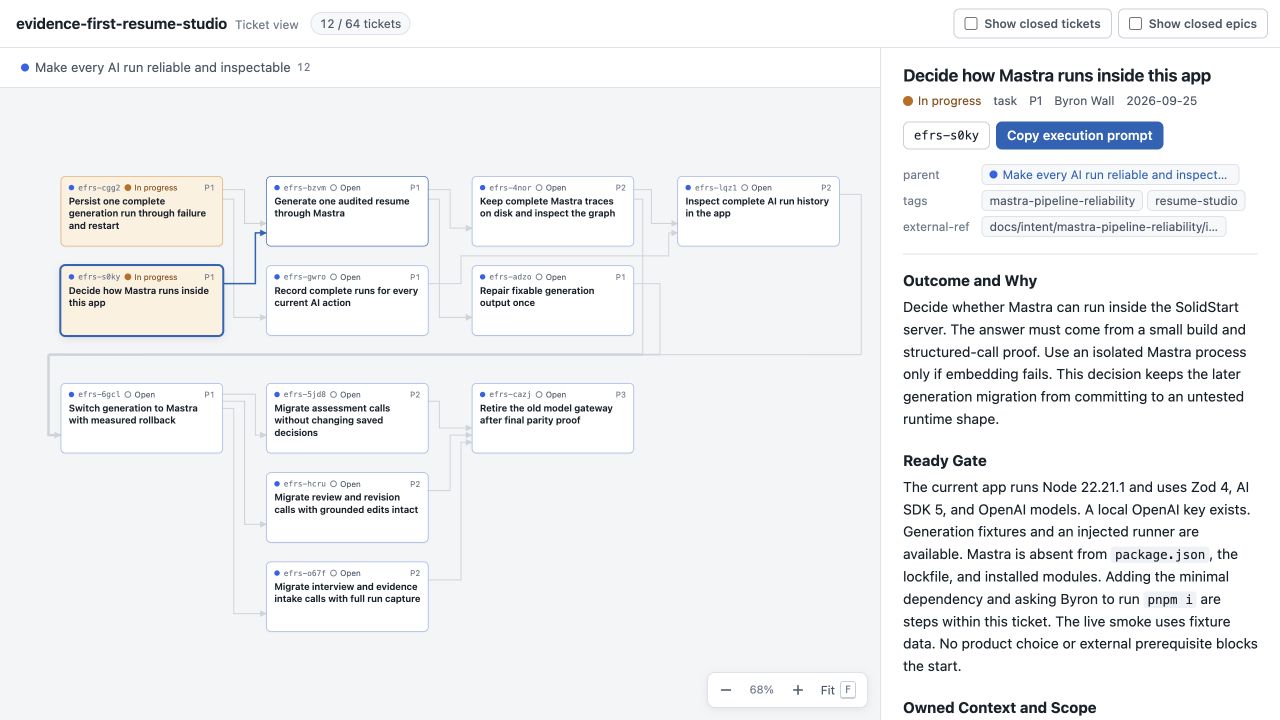Screen dimensions: 1280x720
Task: Open card 'Repair fixable generation output once'
Action: (x=553, y=301)
